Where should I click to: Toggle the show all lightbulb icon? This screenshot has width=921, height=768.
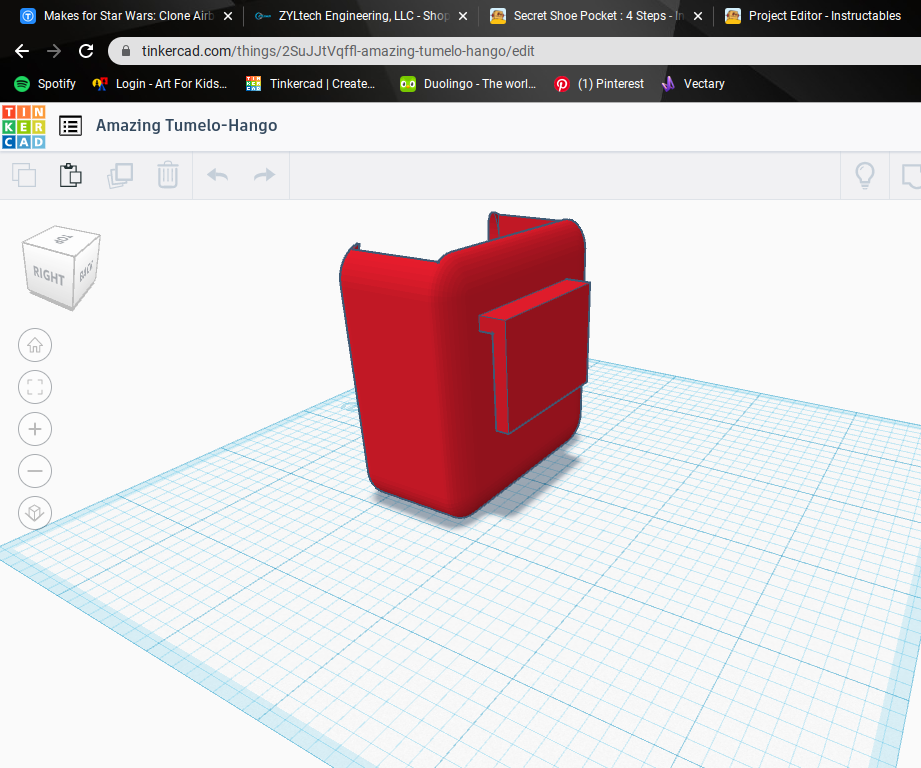865,175
